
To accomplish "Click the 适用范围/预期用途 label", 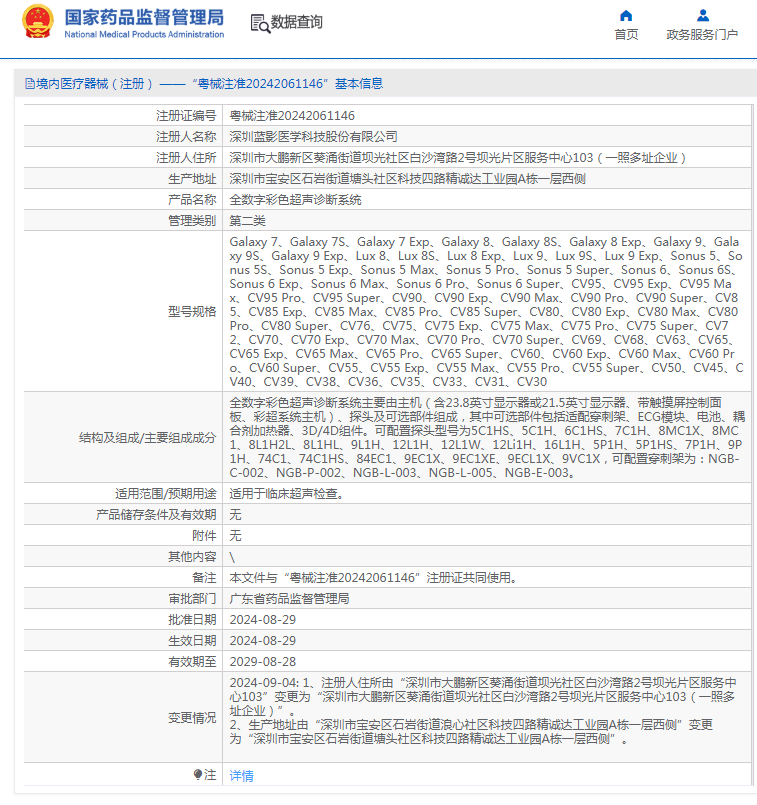I will 165,493.
